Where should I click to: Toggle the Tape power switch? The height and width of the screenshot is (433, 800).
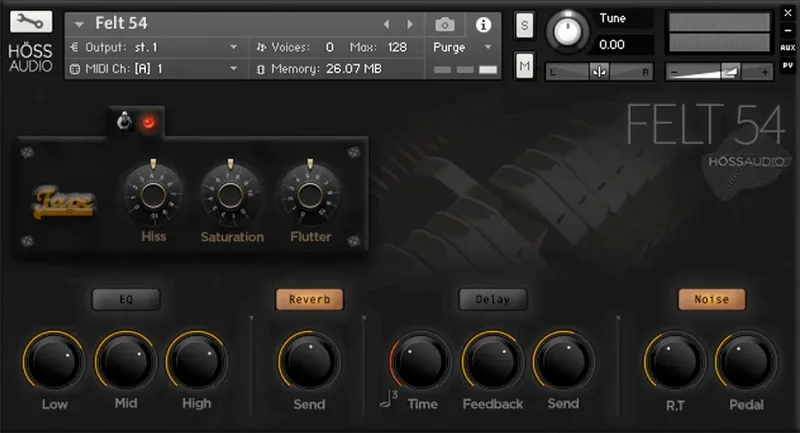(x=124, y=121)
